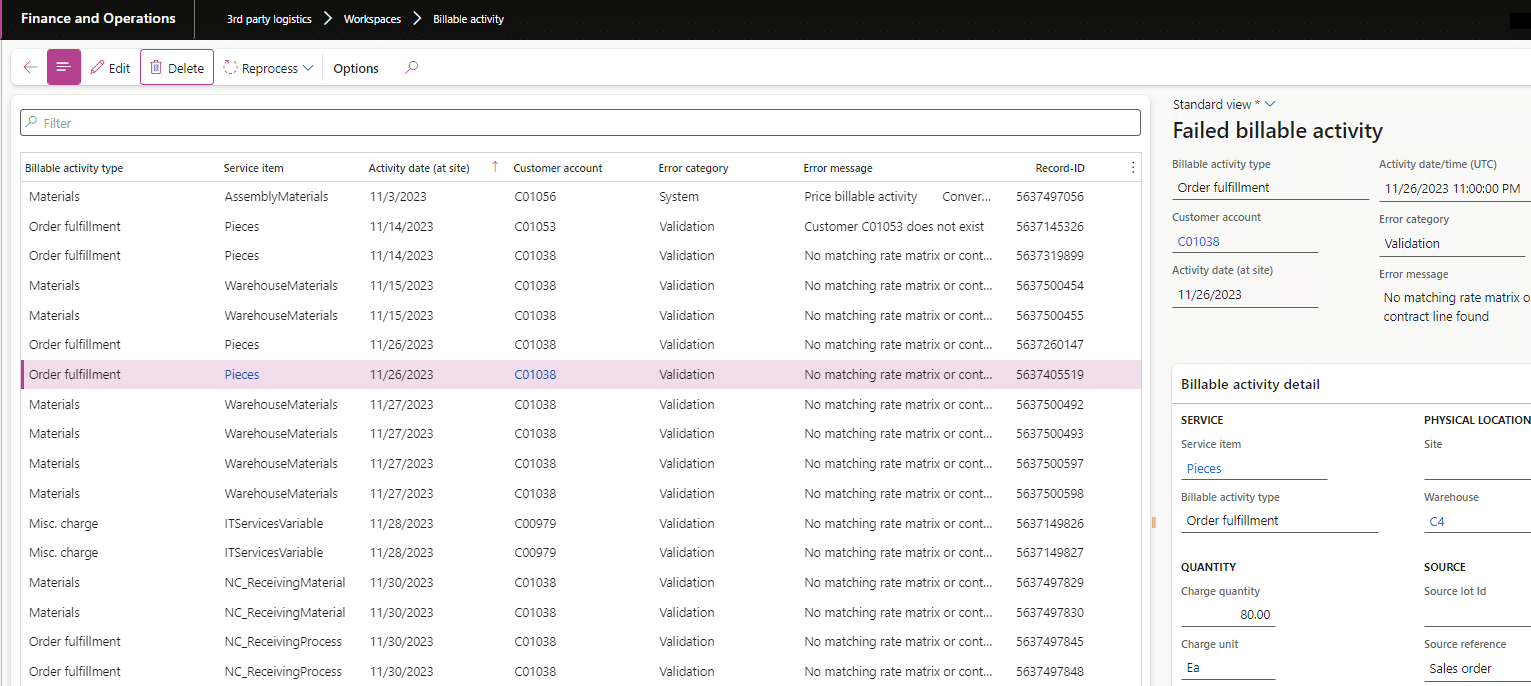Click the System error category cell
Screen dimensions: 1531x686
pyautogui.click(x=679, y=197)
